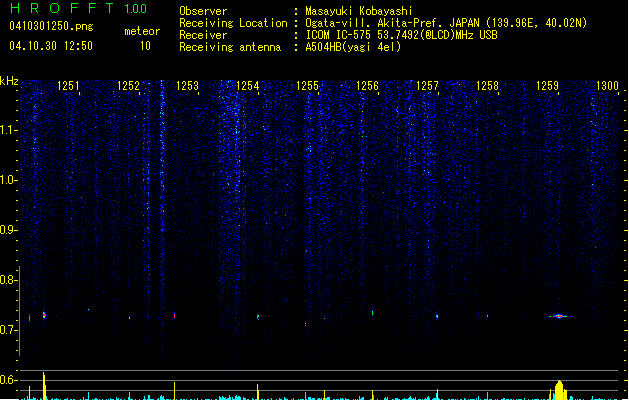629x400 pixels.
Task: Click the 0.6 kHz frequency label
Action: [x=9, y=380]
